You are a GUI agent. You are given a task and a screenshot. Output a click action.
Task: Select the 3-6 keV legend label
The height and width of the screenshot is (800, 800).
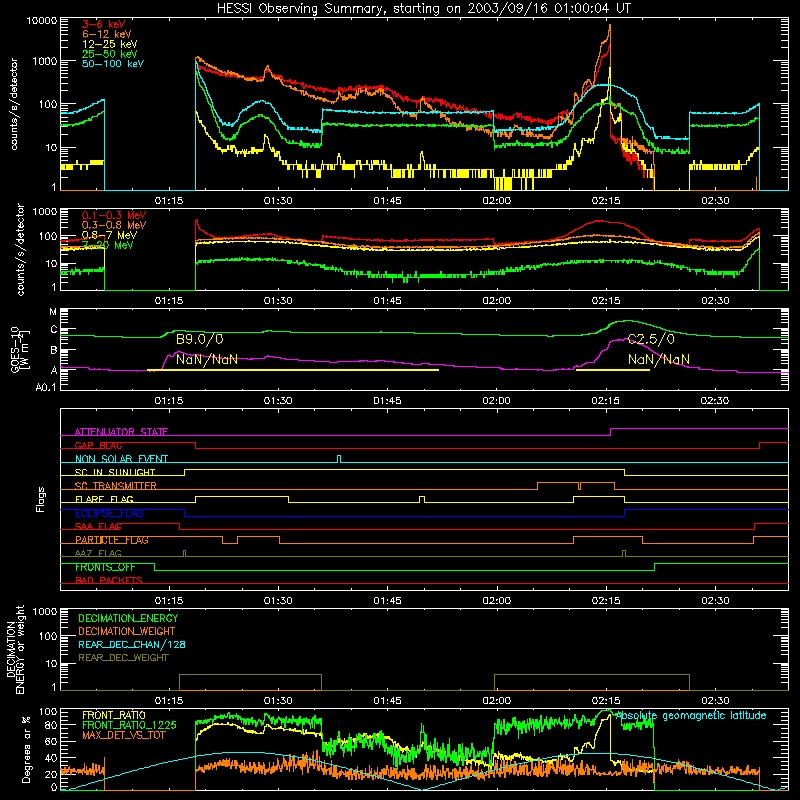104,24
